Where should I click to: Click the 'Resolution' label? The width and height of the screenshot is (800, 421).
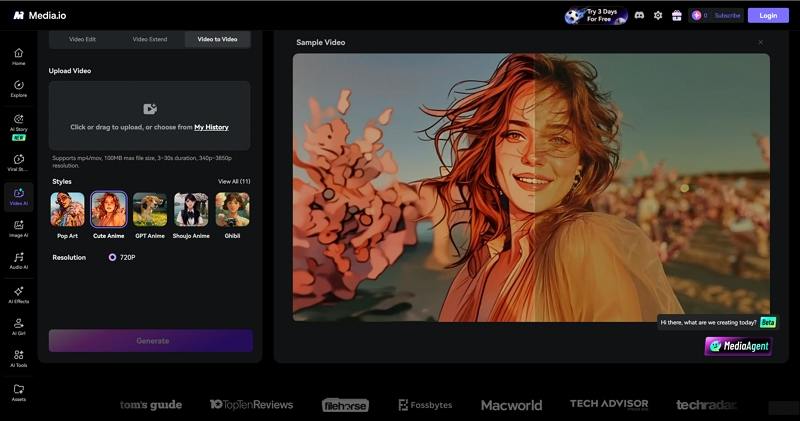point(69,257)
